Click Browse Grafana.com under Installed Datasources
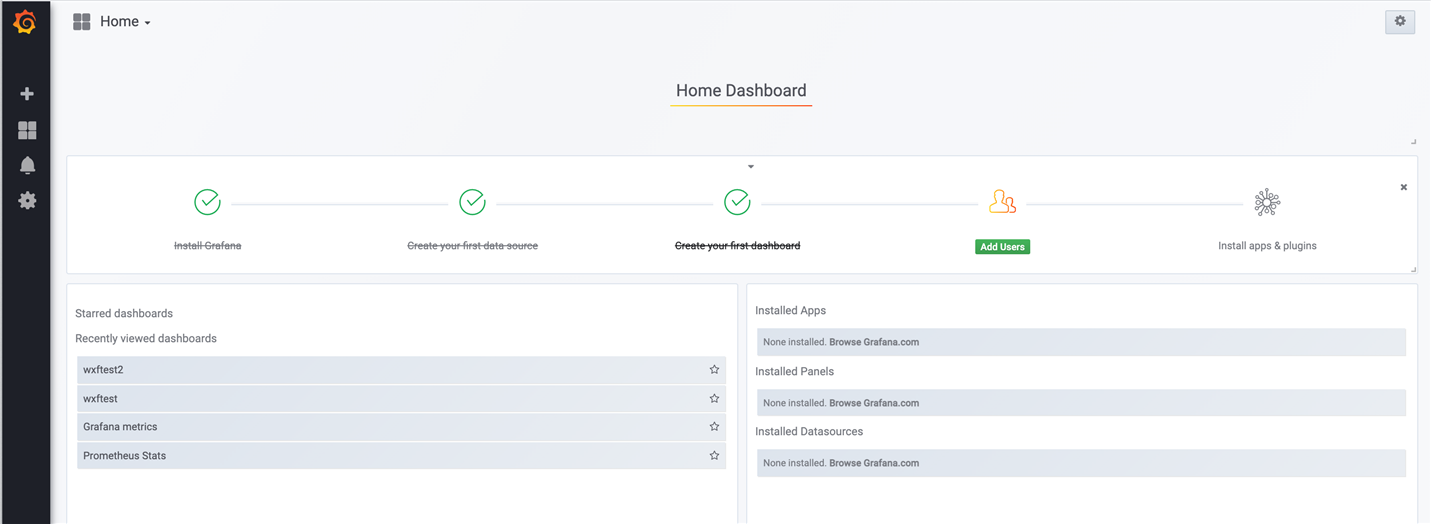This screenshot has width=1431, height=524. pos(874,463)
